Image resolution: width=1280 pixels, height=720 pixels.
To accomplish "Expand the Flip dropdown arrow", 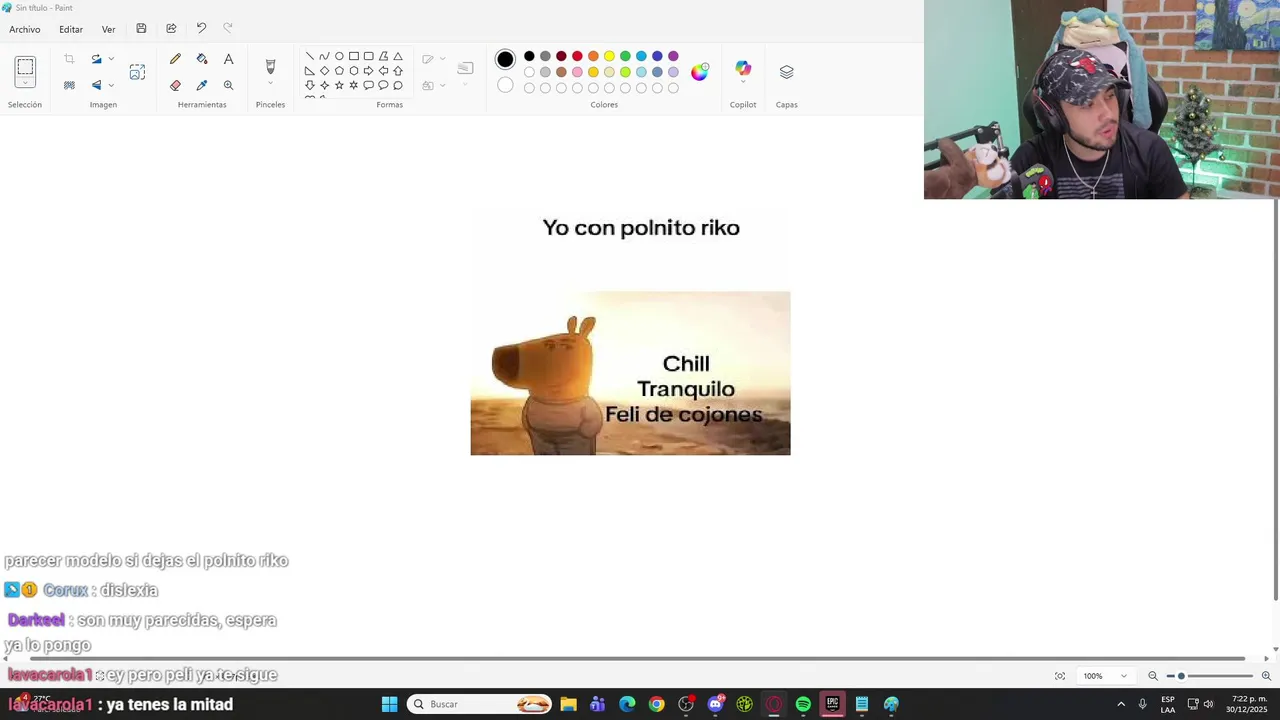I will click(x=111, y=85).
